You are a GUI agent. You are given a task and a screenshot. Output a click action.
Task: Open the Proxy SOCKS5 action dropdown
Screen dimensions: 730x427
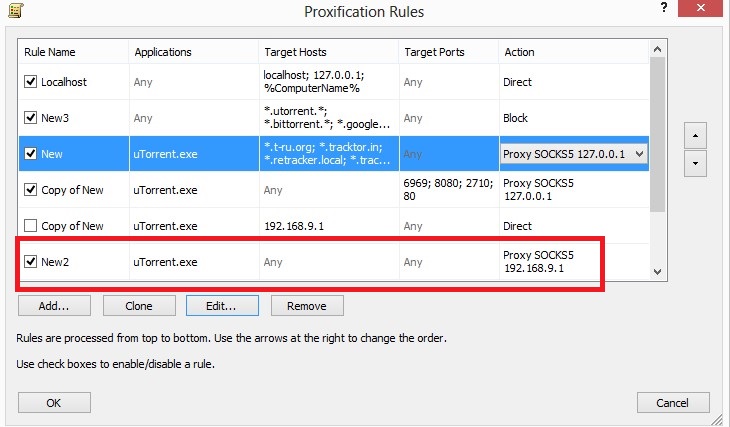pyautogui.click(x=640, y=154)
